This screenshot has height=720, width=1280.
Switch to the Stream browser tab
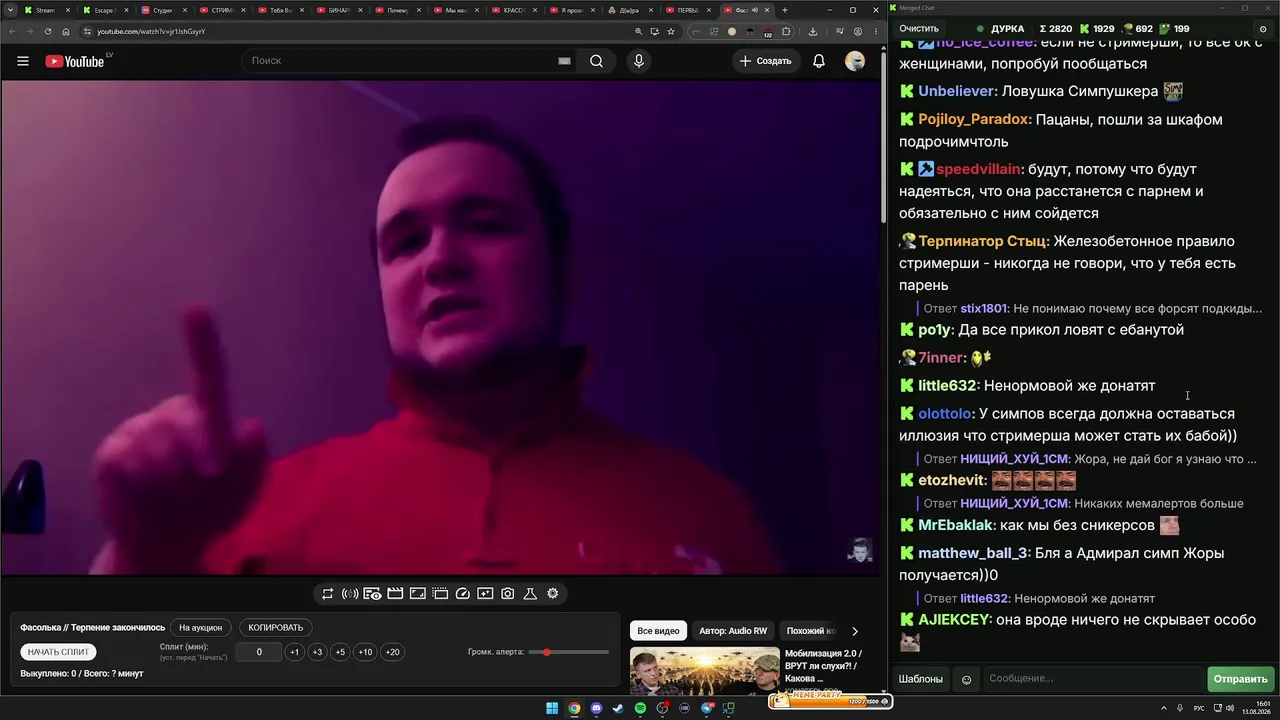pos(46,10)
